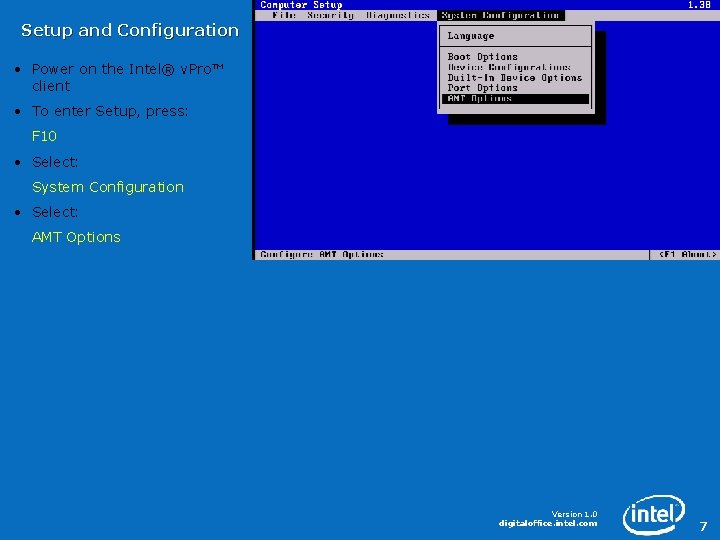Choose Language from the dropdown
This screenshot has width=720, height=540.
tap(471, 36)
